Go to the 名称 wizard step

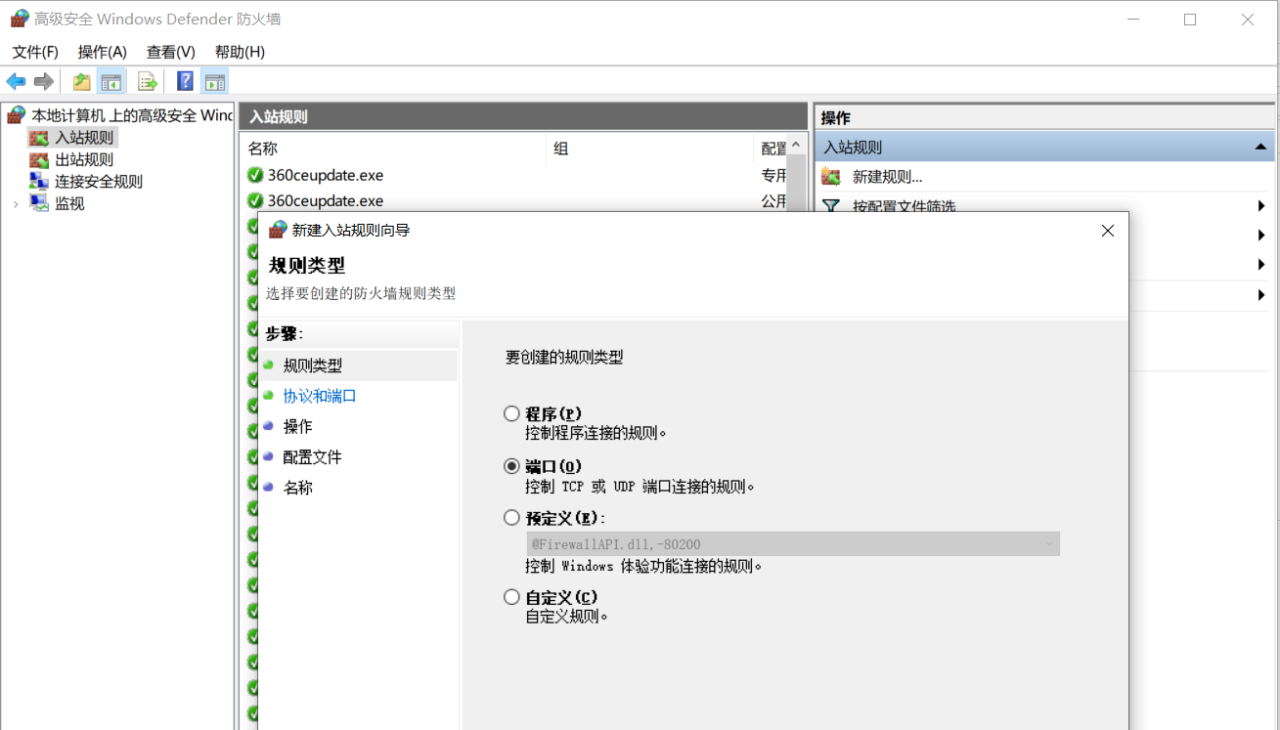[x=298, y=488]
